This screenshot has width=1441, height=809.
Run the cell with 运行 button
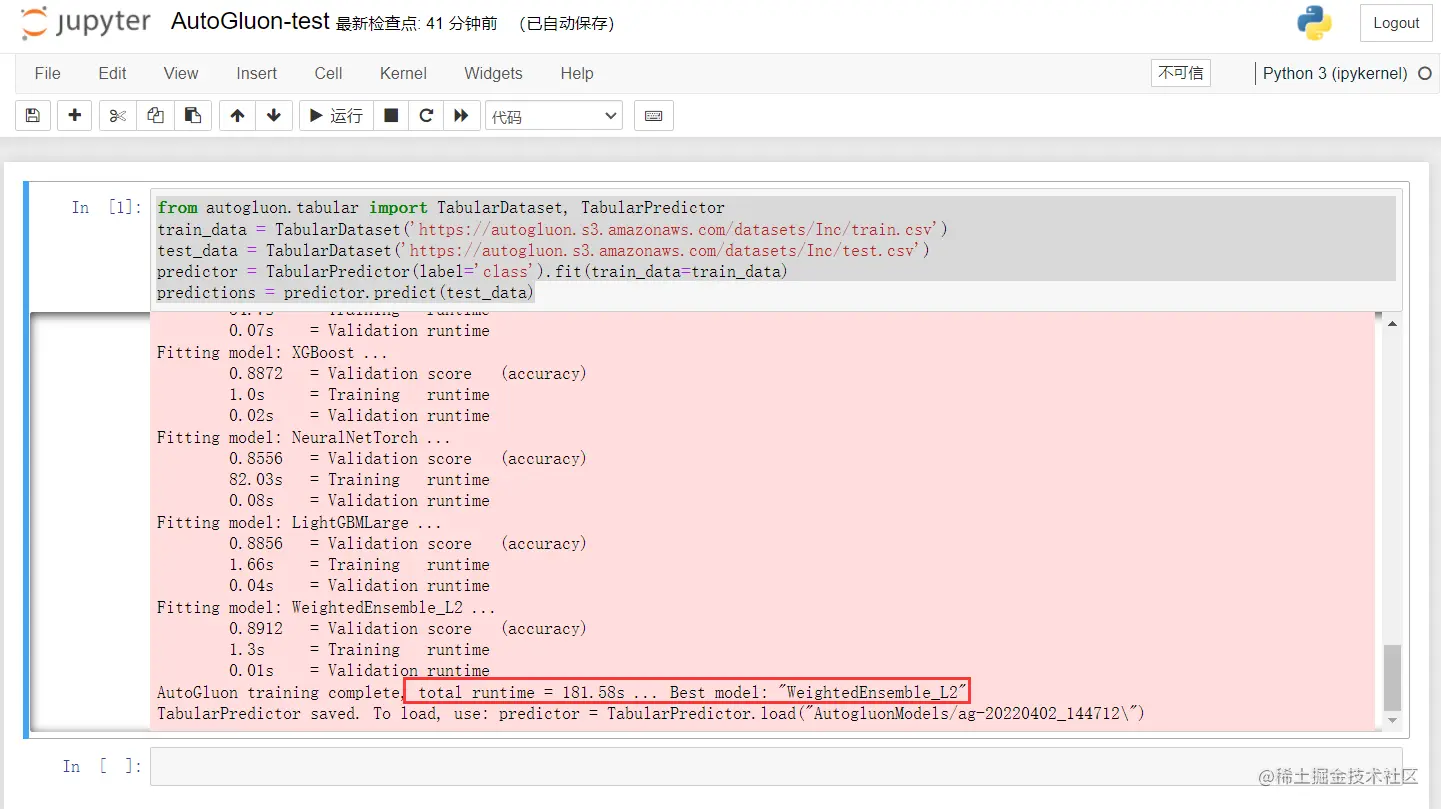pos(336,116)
